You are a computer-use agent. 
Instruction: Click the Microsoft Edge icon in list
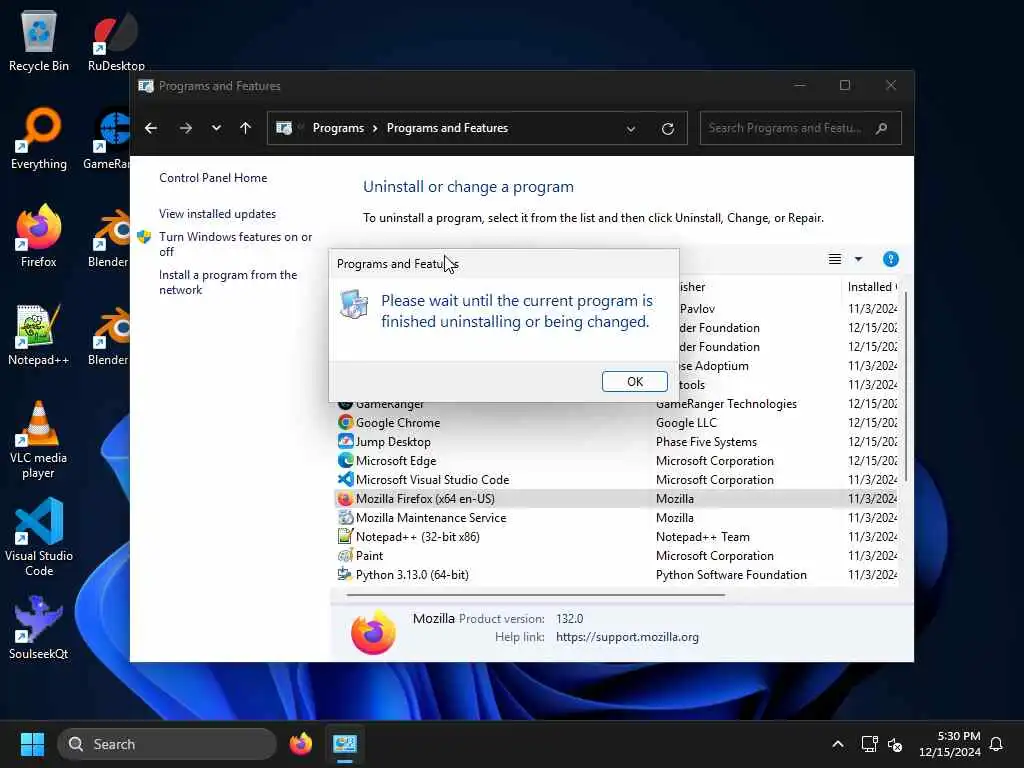point(345,460)
